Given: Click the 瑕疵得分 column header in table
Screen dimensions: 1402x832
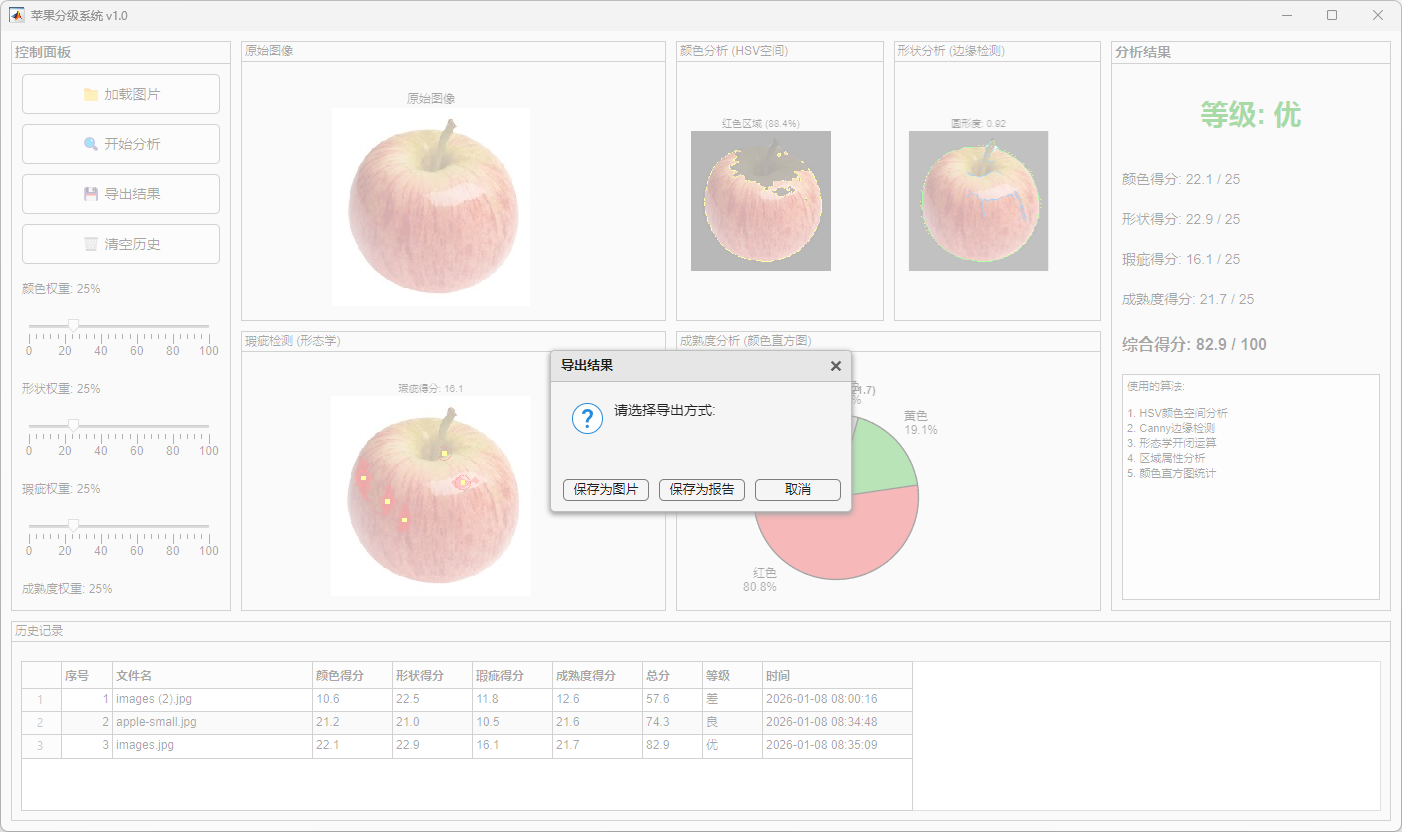Looking at the screenshot, I should click(x=512, y=676).
